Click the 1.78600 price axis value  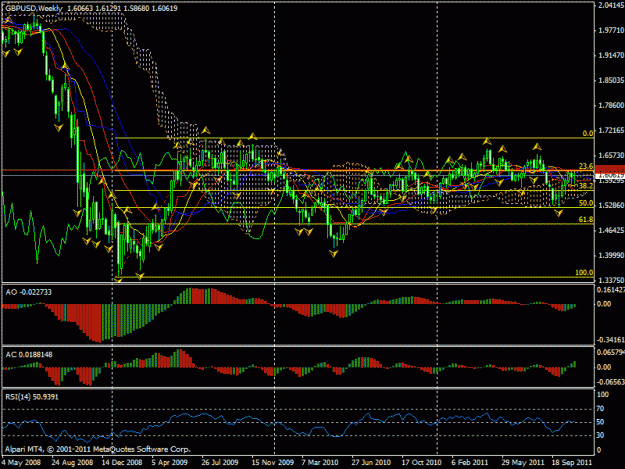coord(611,106)
